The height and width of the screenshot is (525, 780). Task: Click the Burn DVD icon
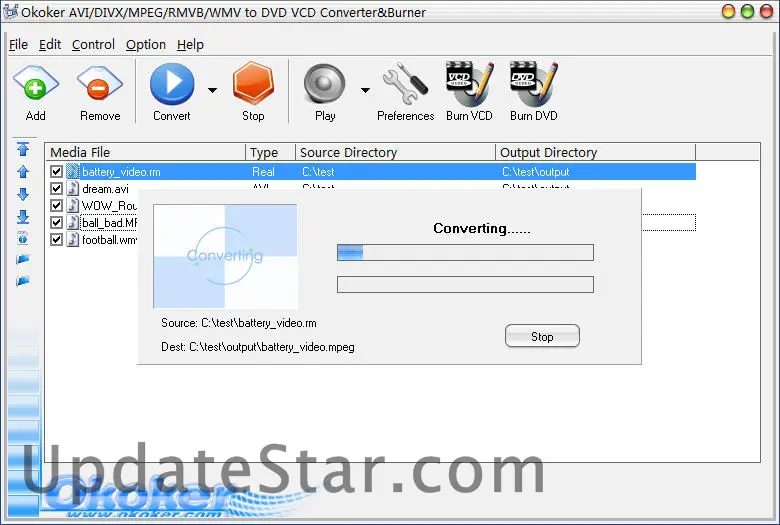click(534, 84)
